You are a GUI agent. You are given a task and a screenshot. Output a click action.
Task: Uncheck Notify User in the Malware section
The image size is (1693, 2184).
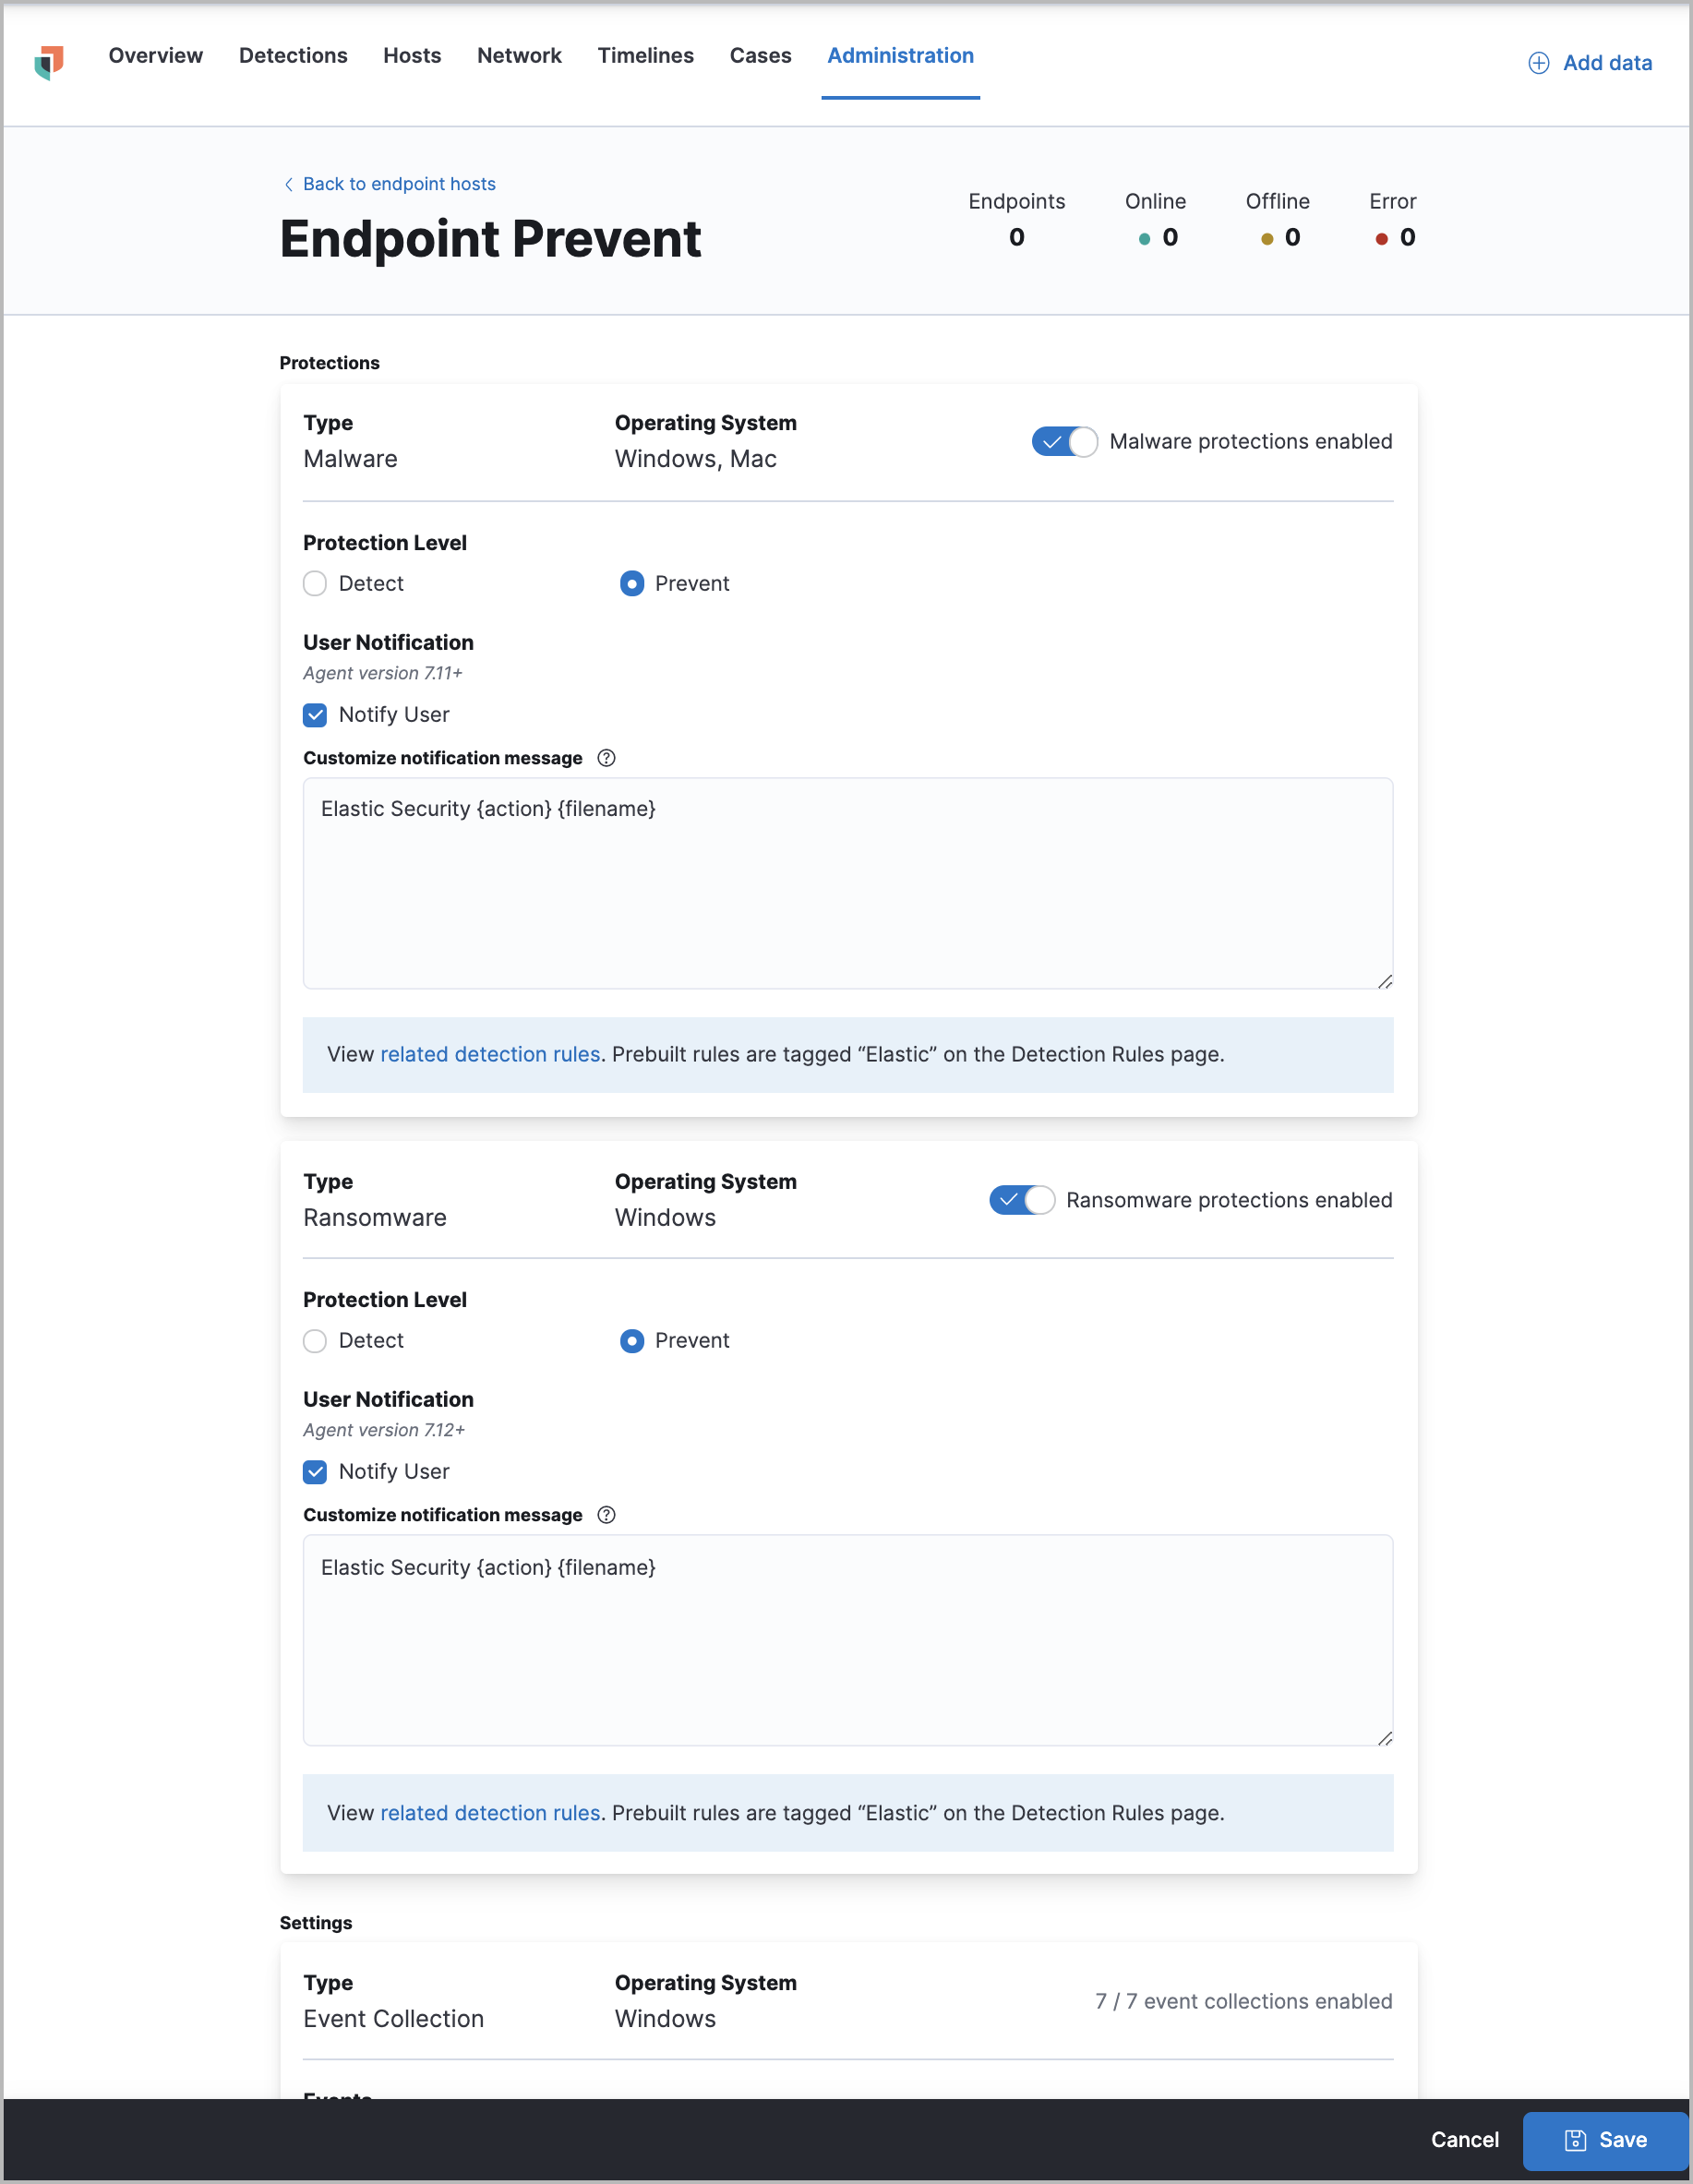(x=315, y=715)
